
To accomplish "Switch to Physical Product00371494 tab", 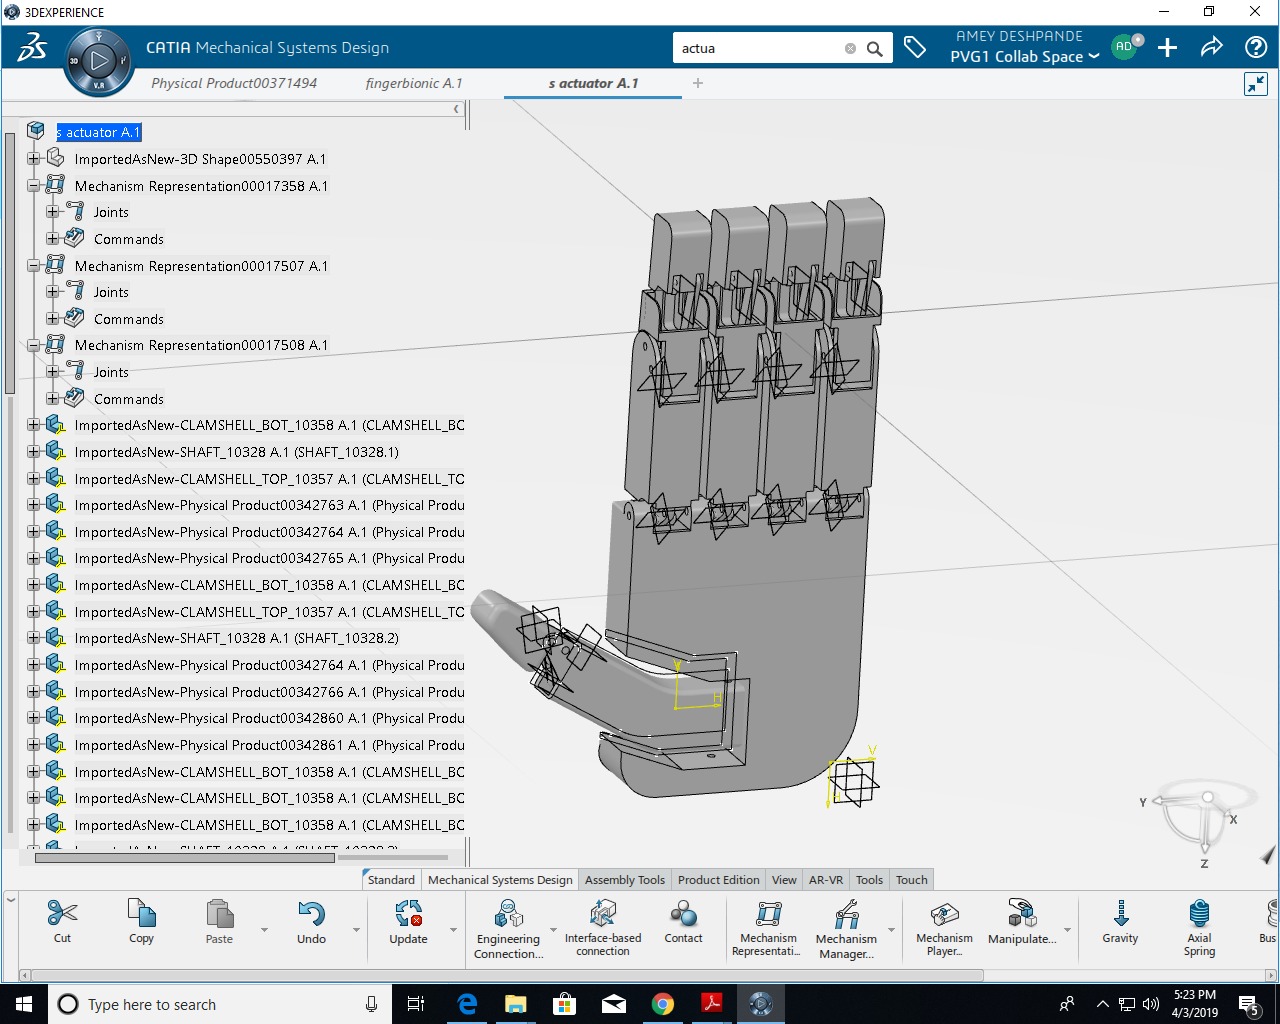I will pos(234,83).
